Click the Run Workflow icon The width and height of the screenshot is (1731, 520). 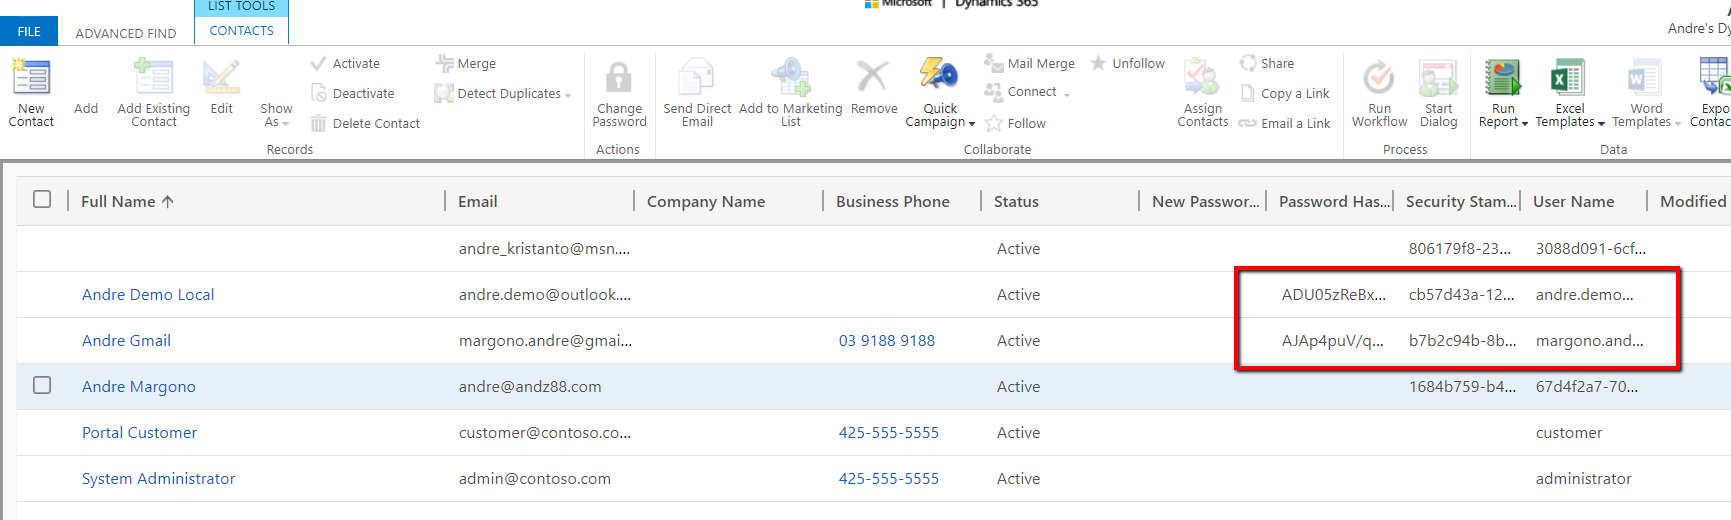pyautogui.click(x=1379, y=78)
